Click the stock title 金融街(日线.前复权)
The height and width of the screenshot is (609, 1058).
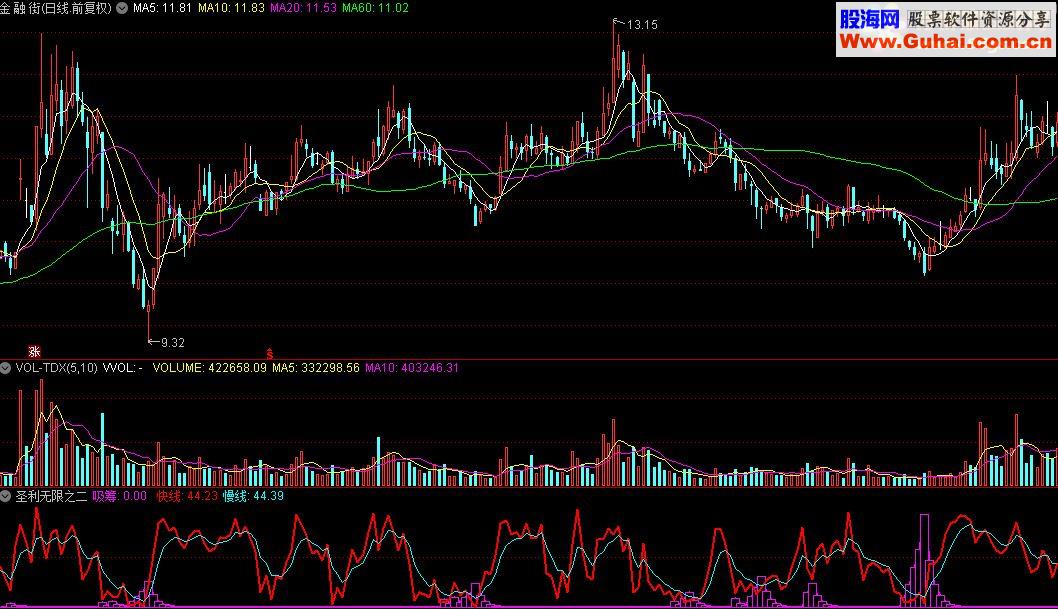(56, 8)
